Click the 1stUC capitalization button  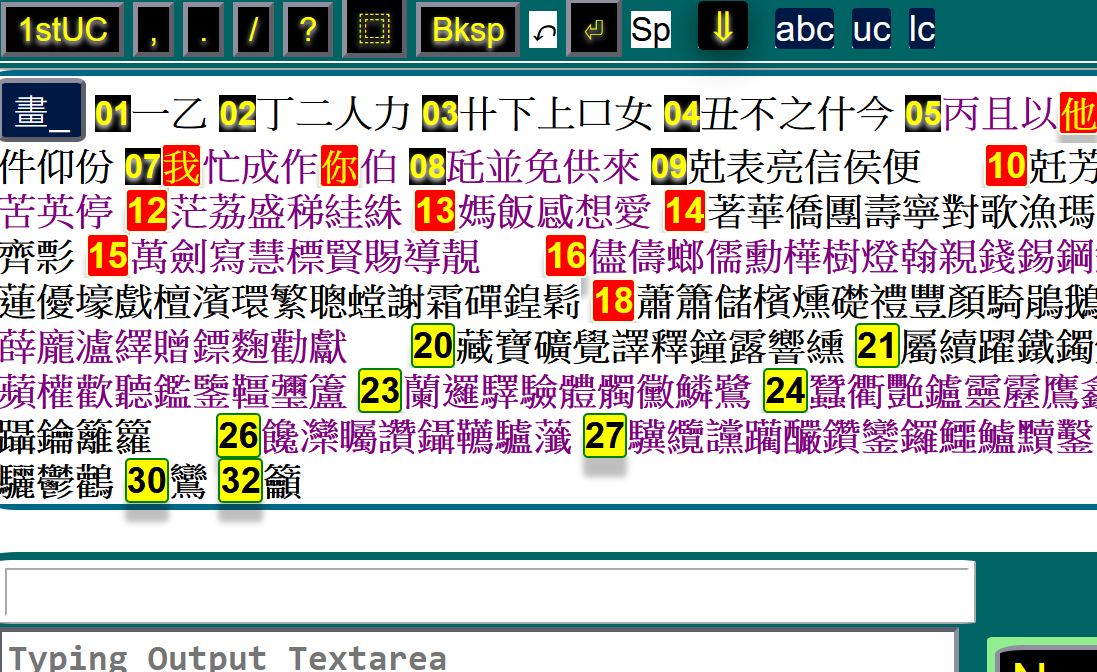pos(62,29)
